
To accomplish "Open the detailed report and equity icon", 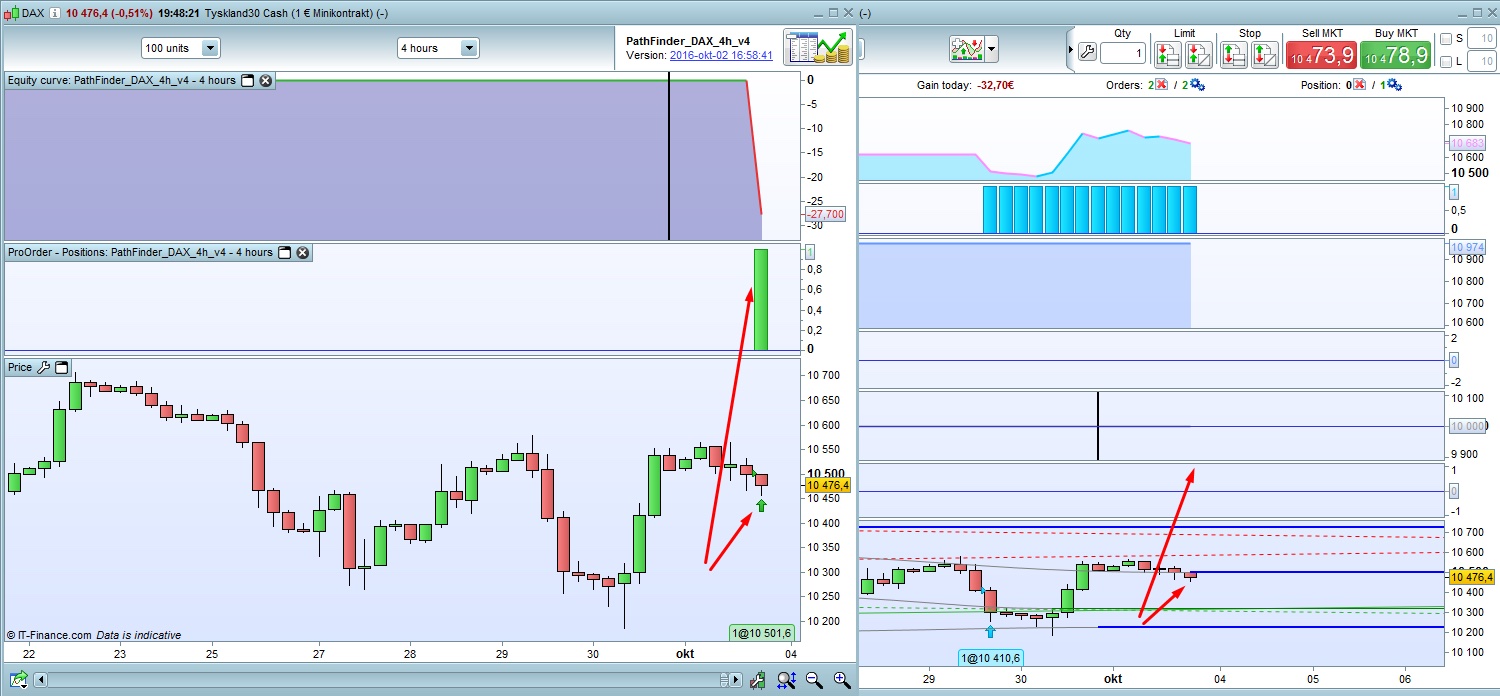I will pyautogui.click(x=818, y=48).
